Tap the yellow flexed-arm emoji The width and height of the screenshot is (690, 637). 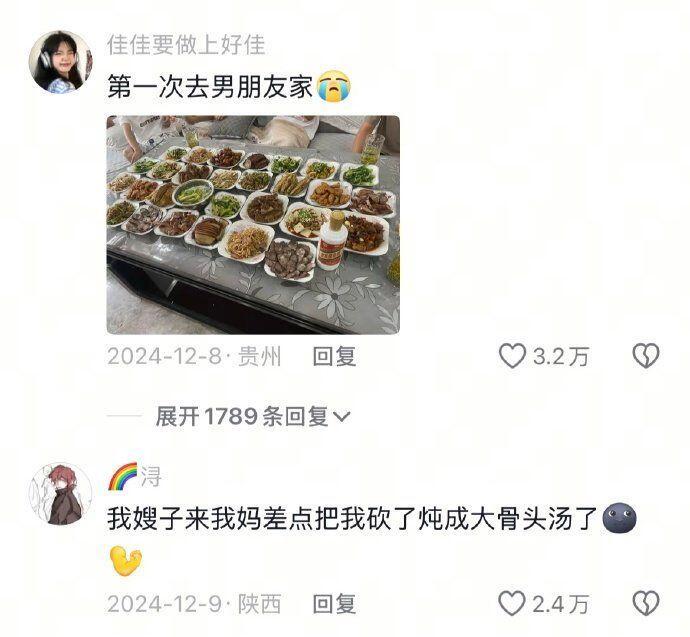point(125,560)
